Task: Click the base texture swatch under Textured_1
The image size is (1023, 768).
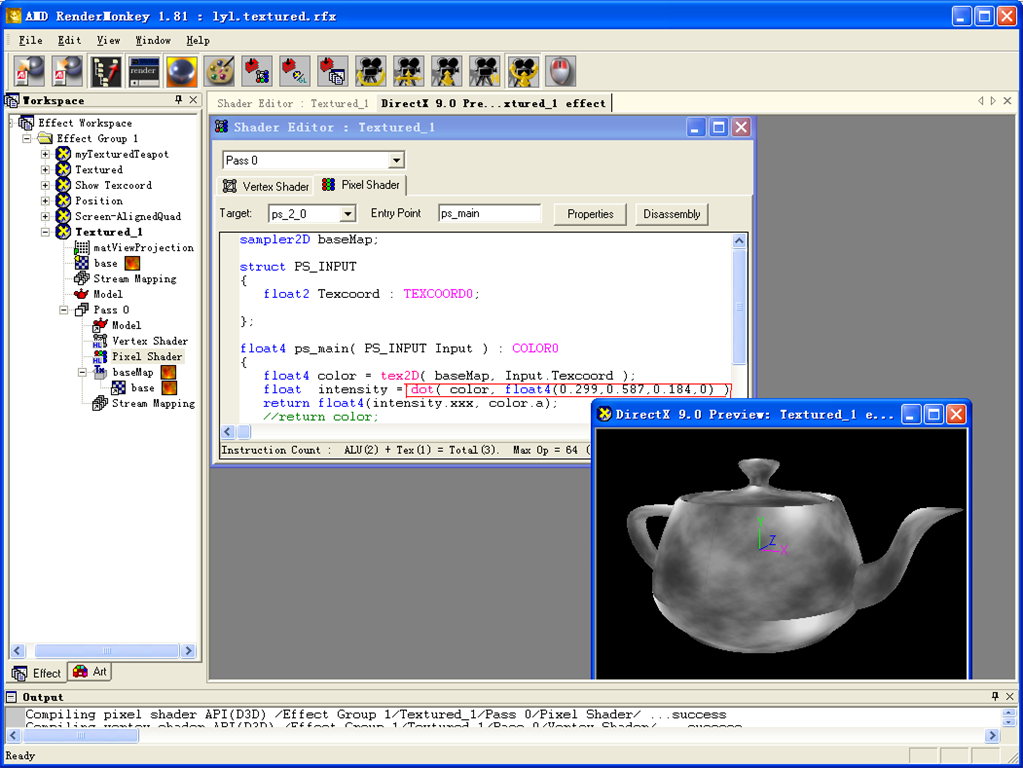Action: point(132,263)
